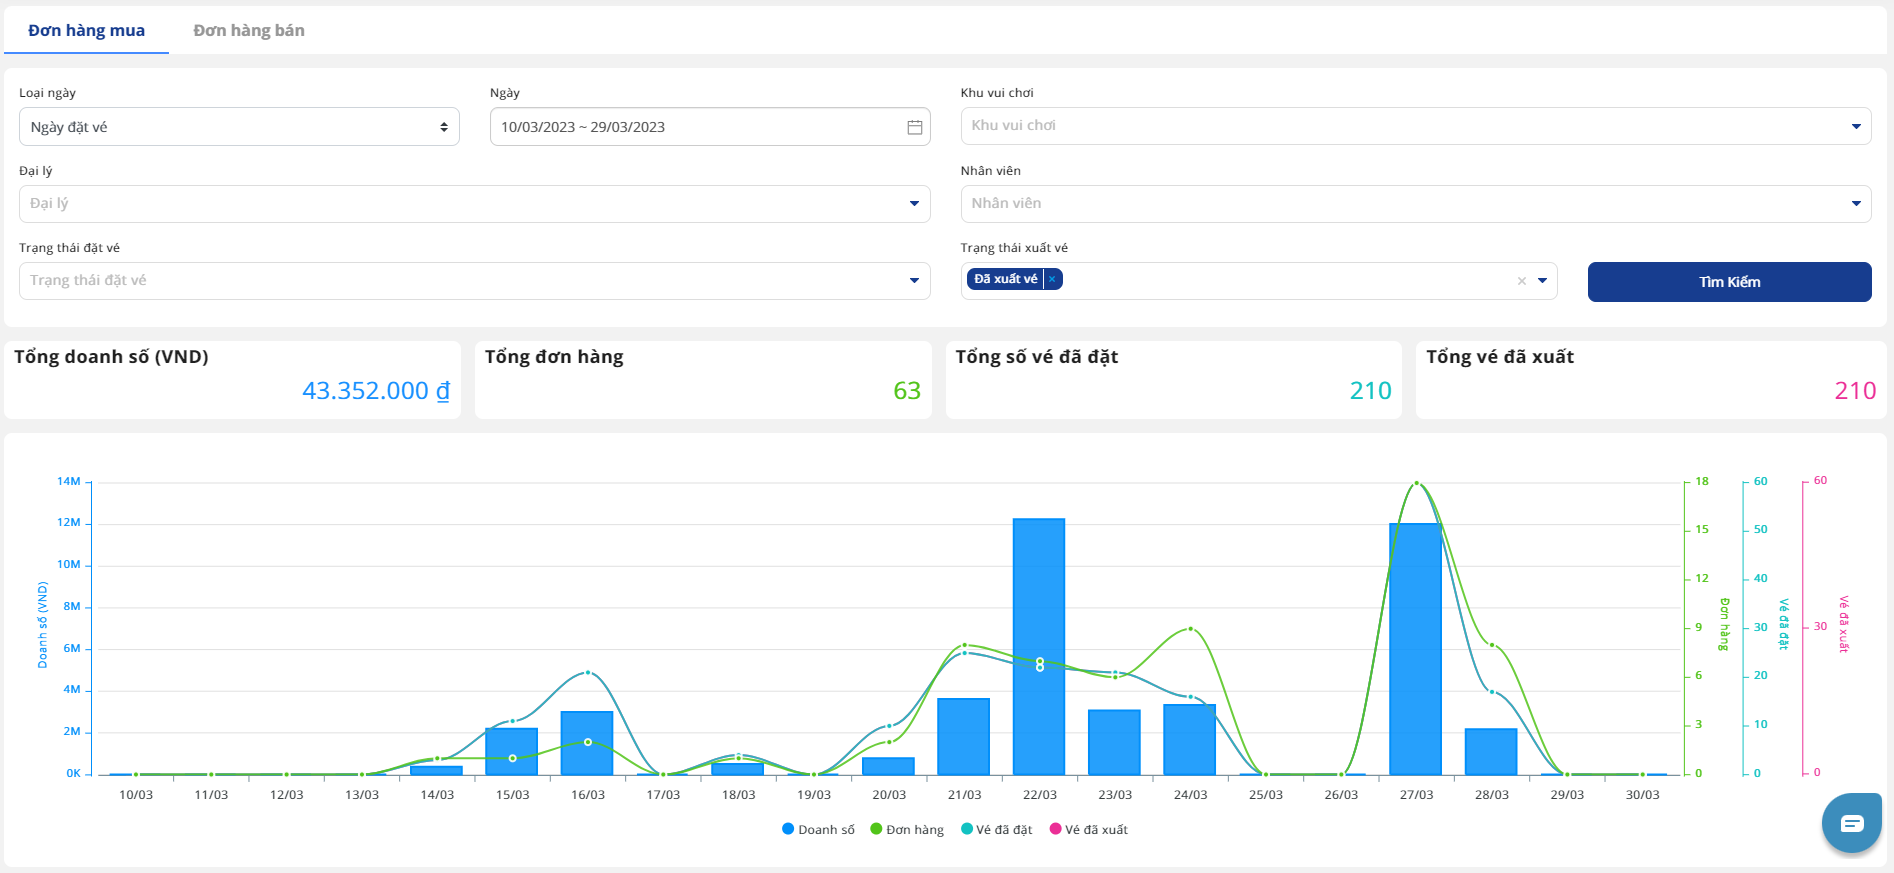Click the Tìm Kiếm button
1894x873 pixels.
(x=1729, y=282)
